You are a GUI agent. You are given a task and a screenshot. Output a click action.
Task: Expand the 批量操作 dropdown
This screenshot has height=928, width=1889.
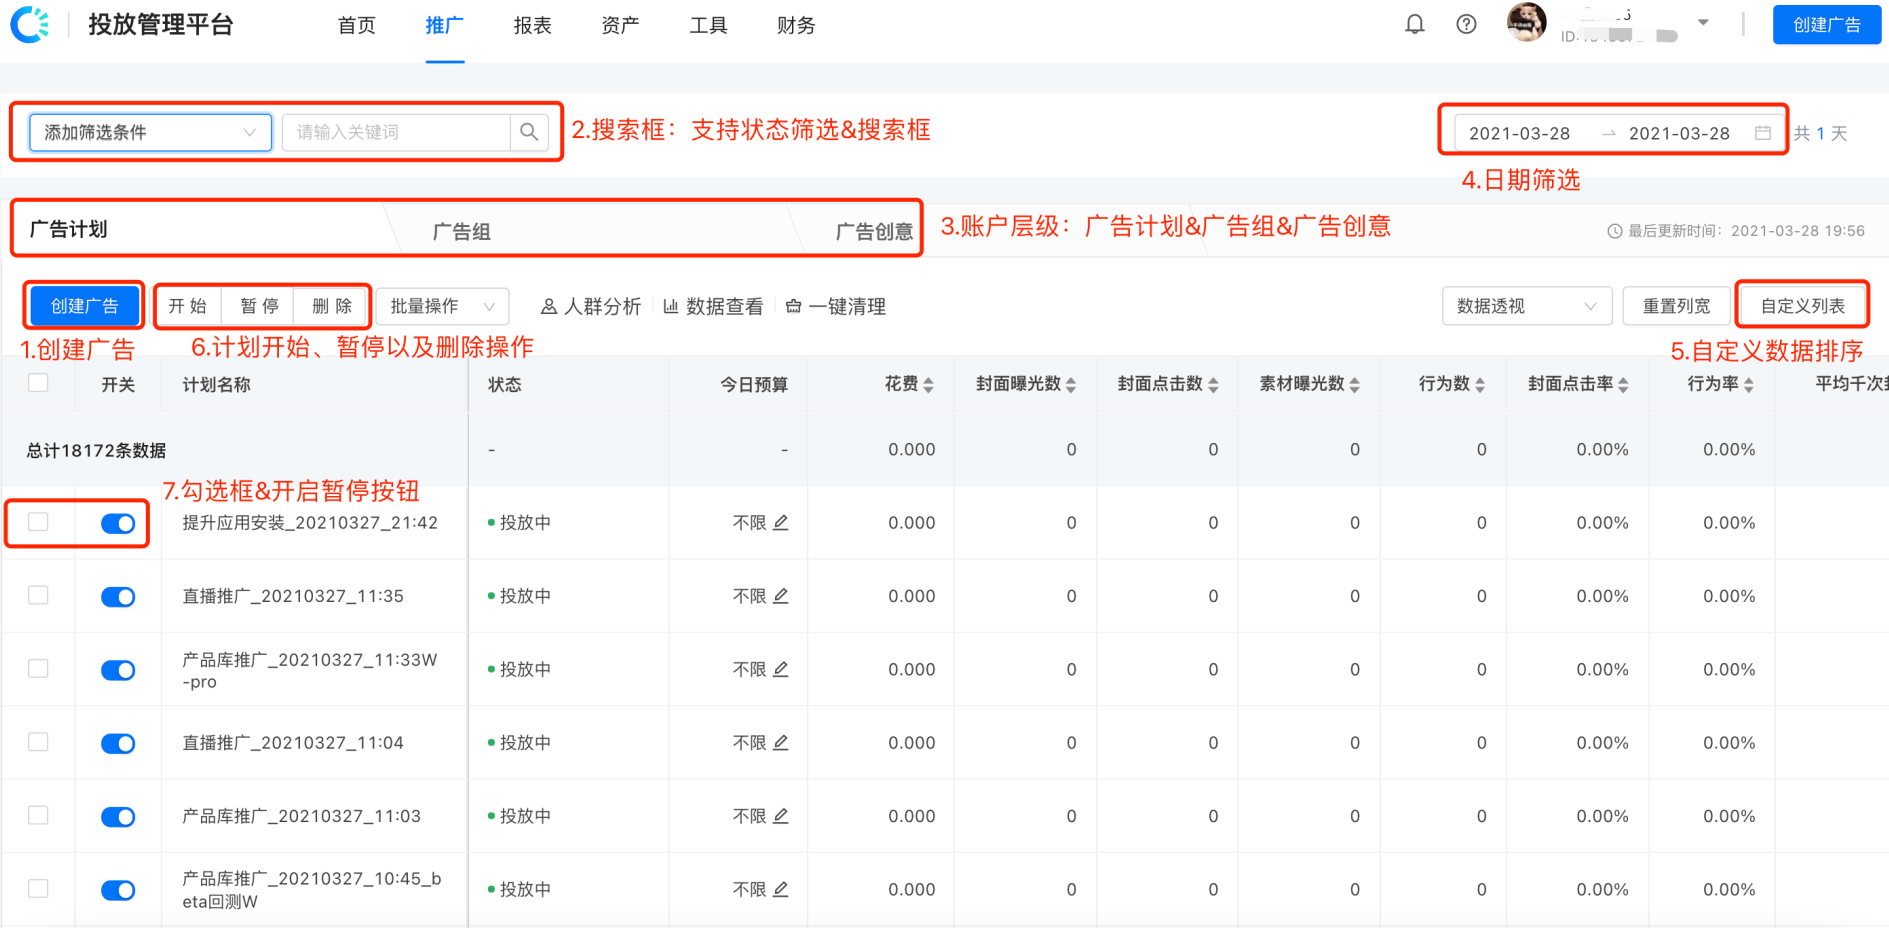click(x=440, y=306)
